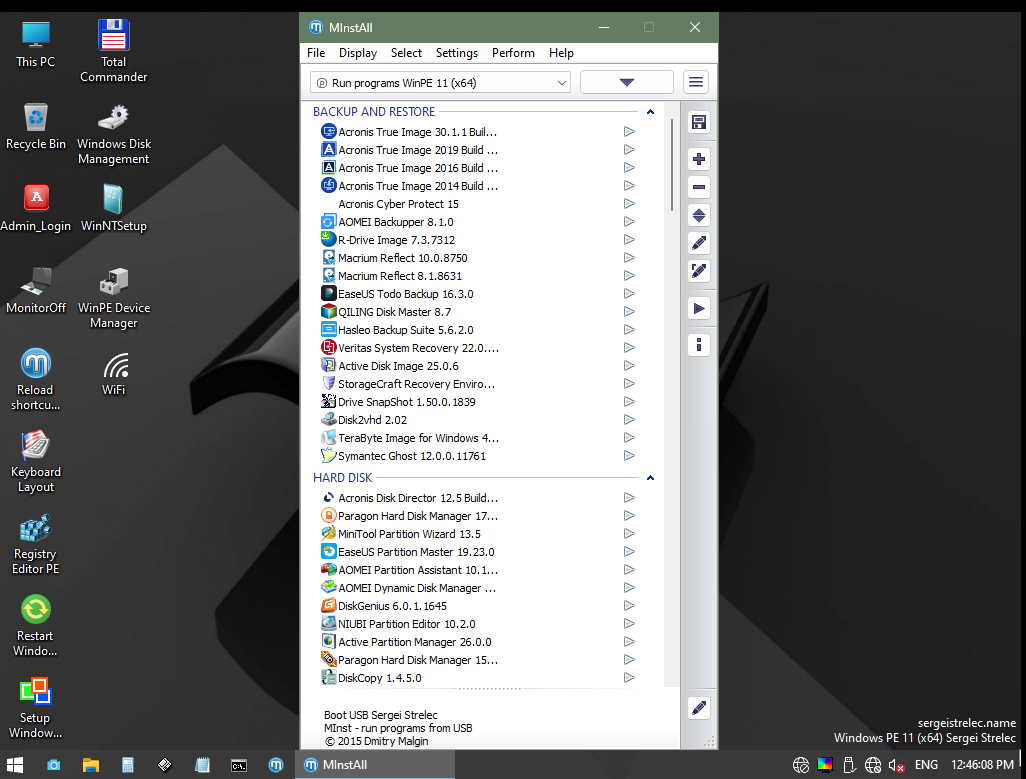The height and width of the screenshot is (779, 1026).
Task: Open the Perform menu
Action: point(513,53)
